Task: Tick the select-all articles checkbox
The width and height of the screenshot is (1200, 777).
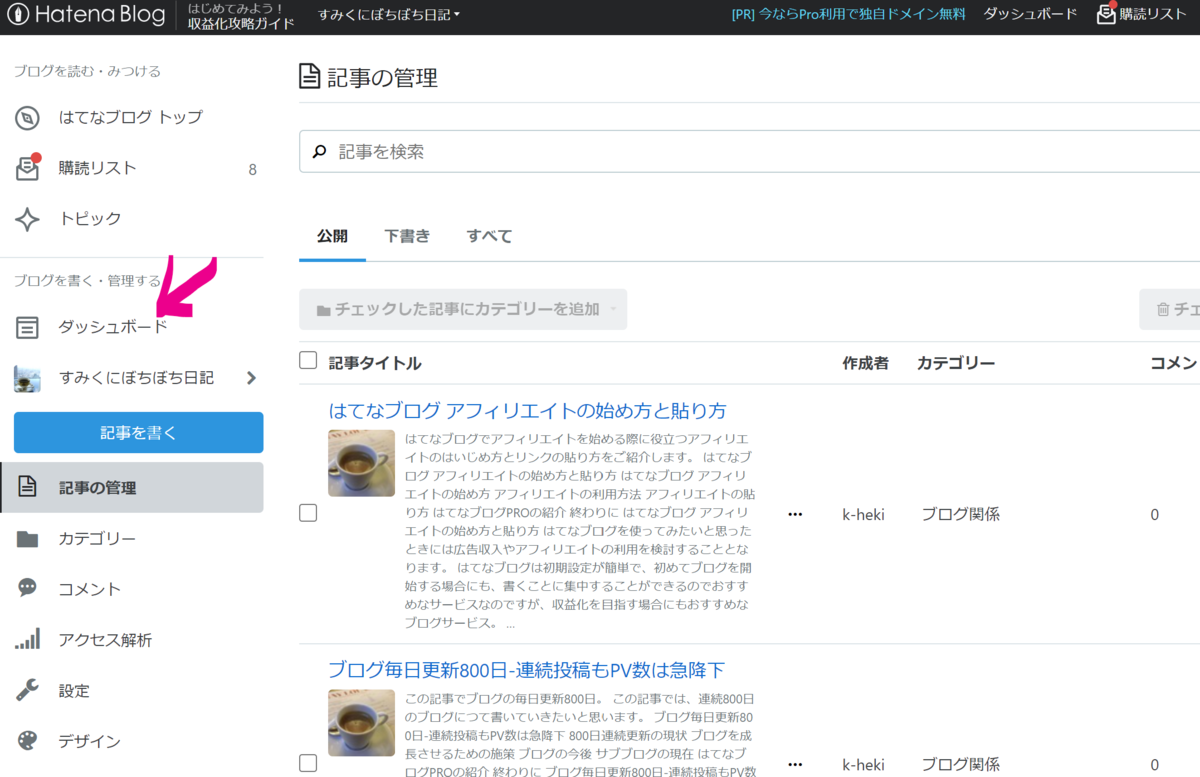Action: 308,361
